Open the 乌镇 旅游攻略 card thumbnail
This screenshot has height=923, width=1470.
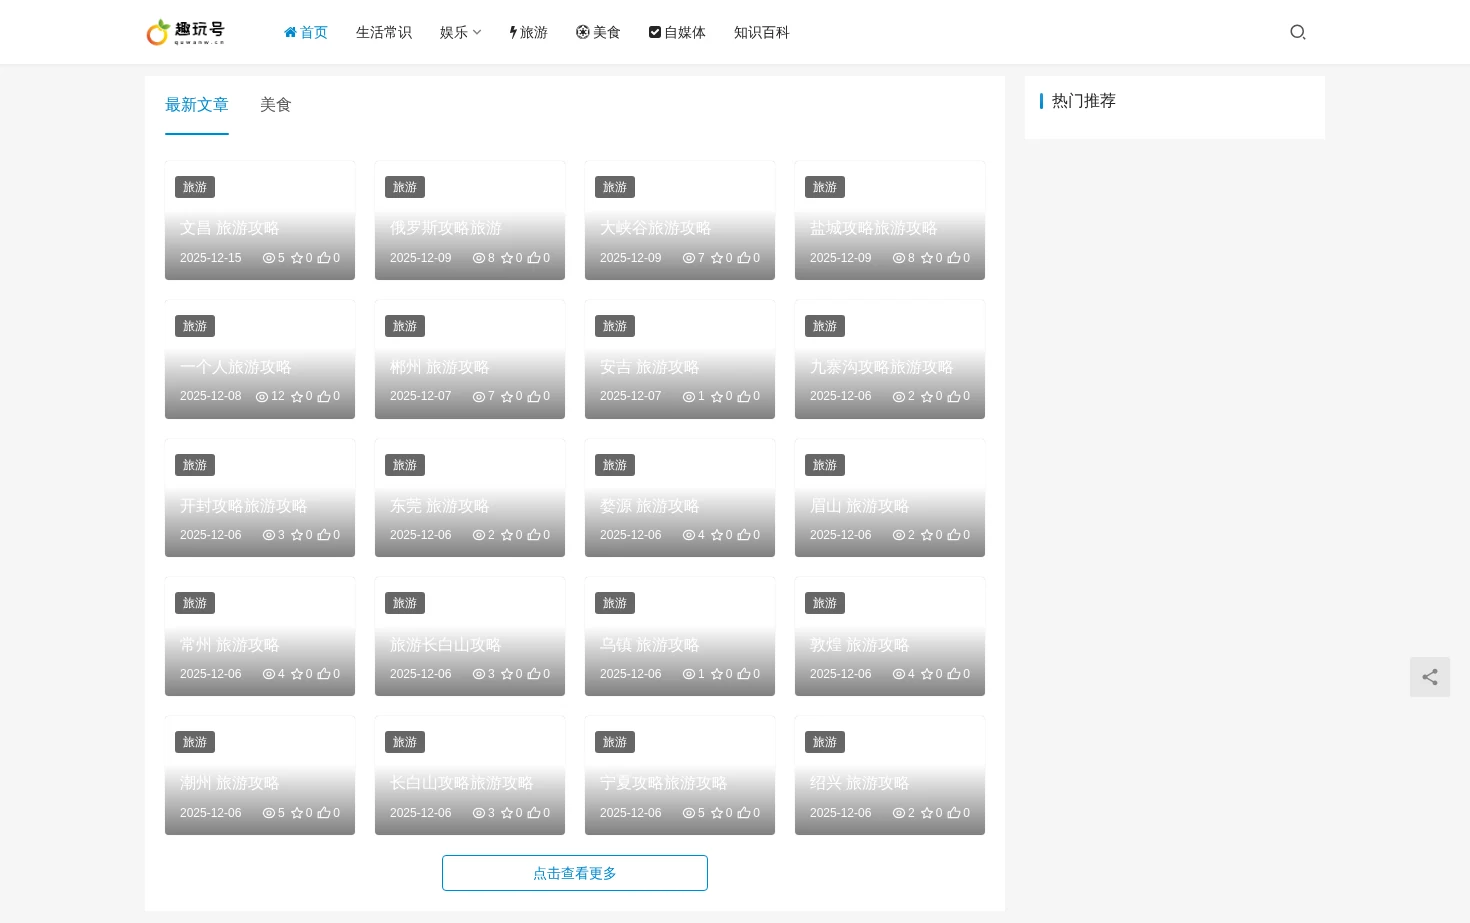point(680,636)
